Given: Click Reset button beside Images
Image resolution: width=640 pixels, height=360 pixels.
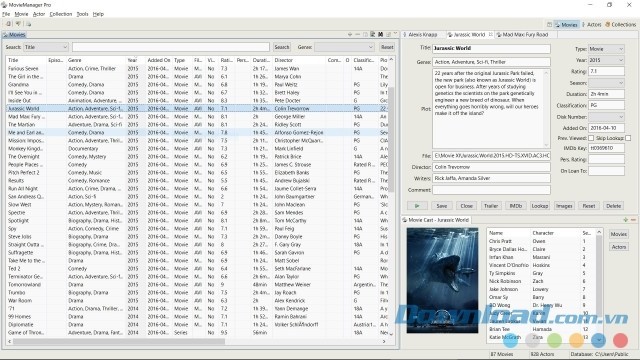Looking at the screenshot, I should 589,206.
